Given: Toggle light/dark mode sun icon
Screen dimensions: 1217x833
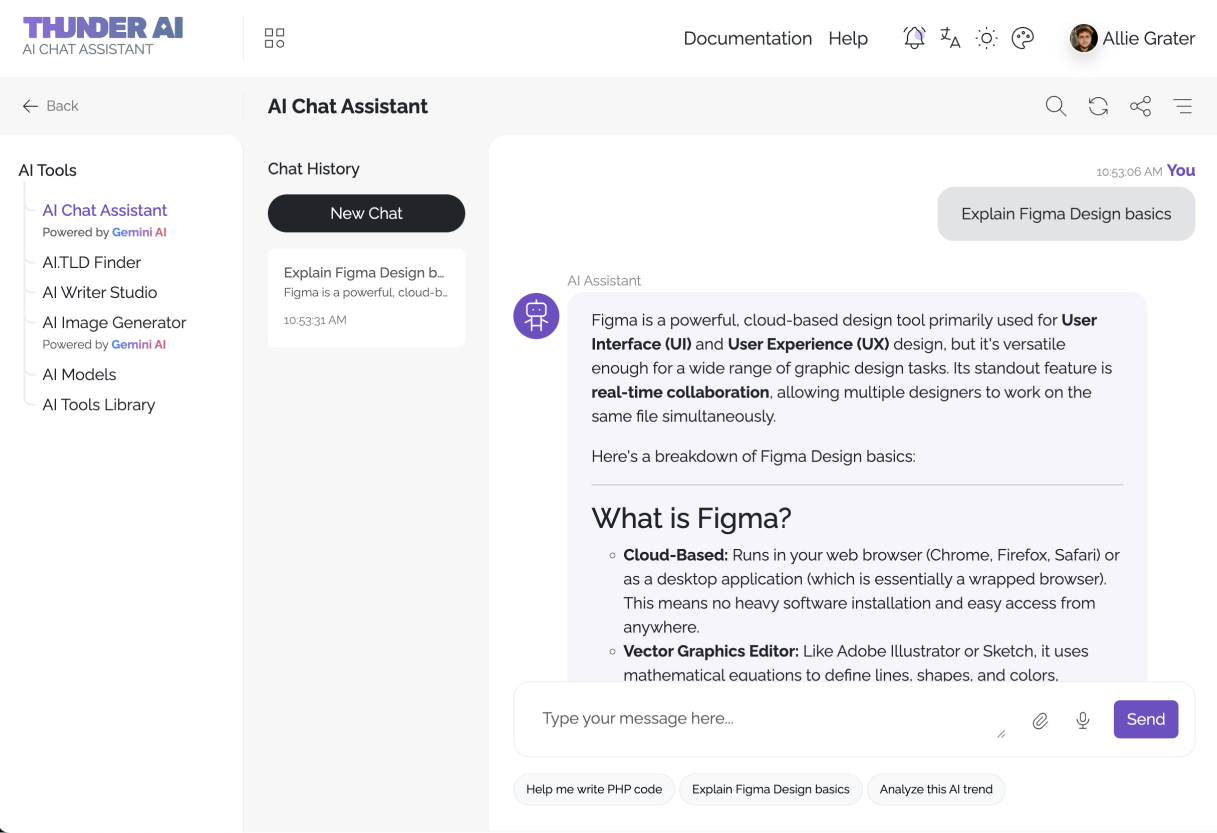Looking at the screenshot, I should [986, 38].
